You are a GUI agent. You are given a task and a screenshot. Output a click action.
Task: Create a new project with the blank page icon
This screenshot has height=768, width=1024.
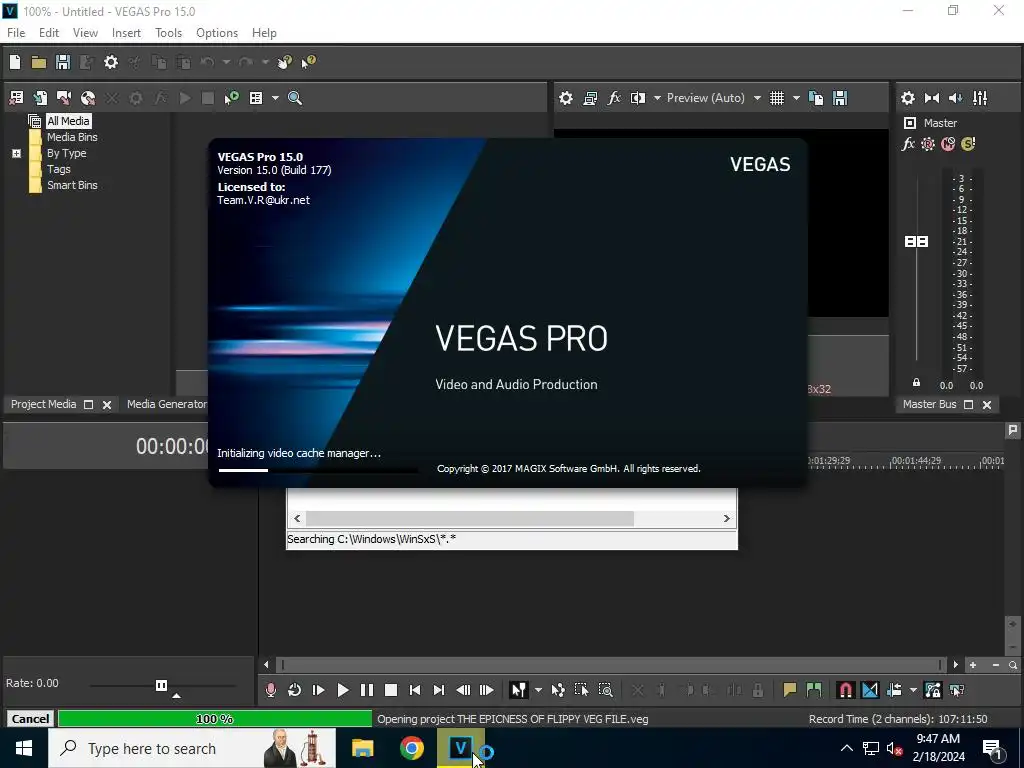[x=15, y=62]
